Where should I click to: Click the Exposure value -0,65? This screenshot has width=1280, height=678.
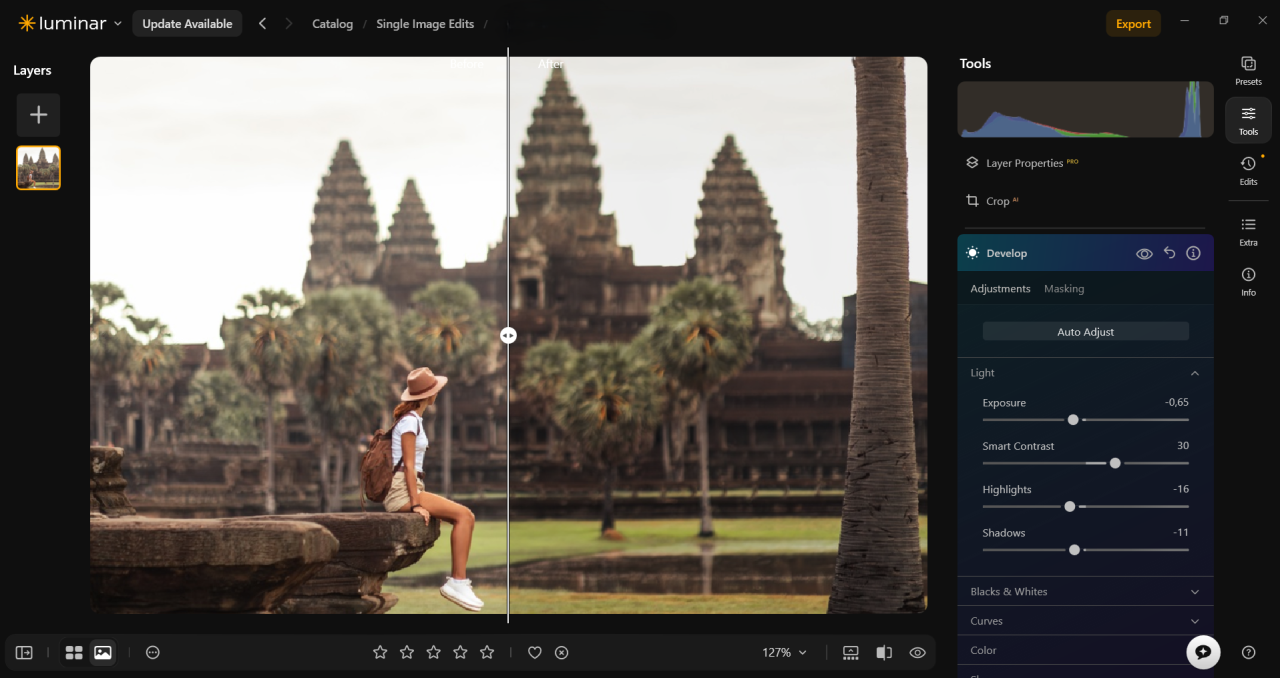(1177, 402)
